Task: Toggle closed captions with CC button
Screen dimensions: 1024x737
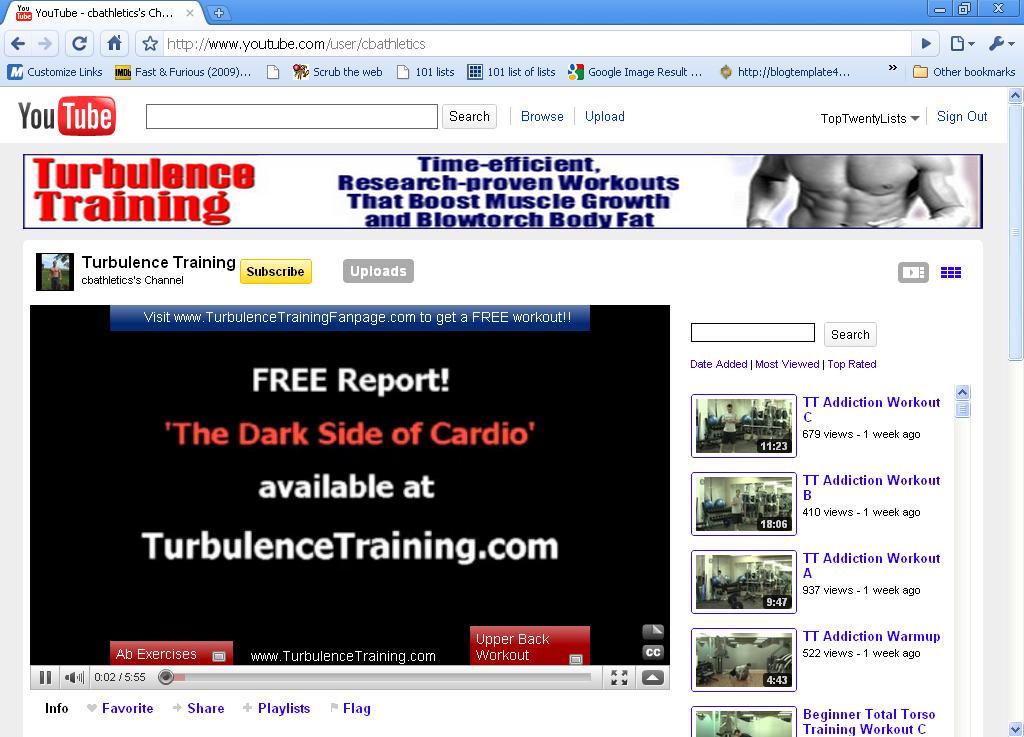Action: pos(653,652)
